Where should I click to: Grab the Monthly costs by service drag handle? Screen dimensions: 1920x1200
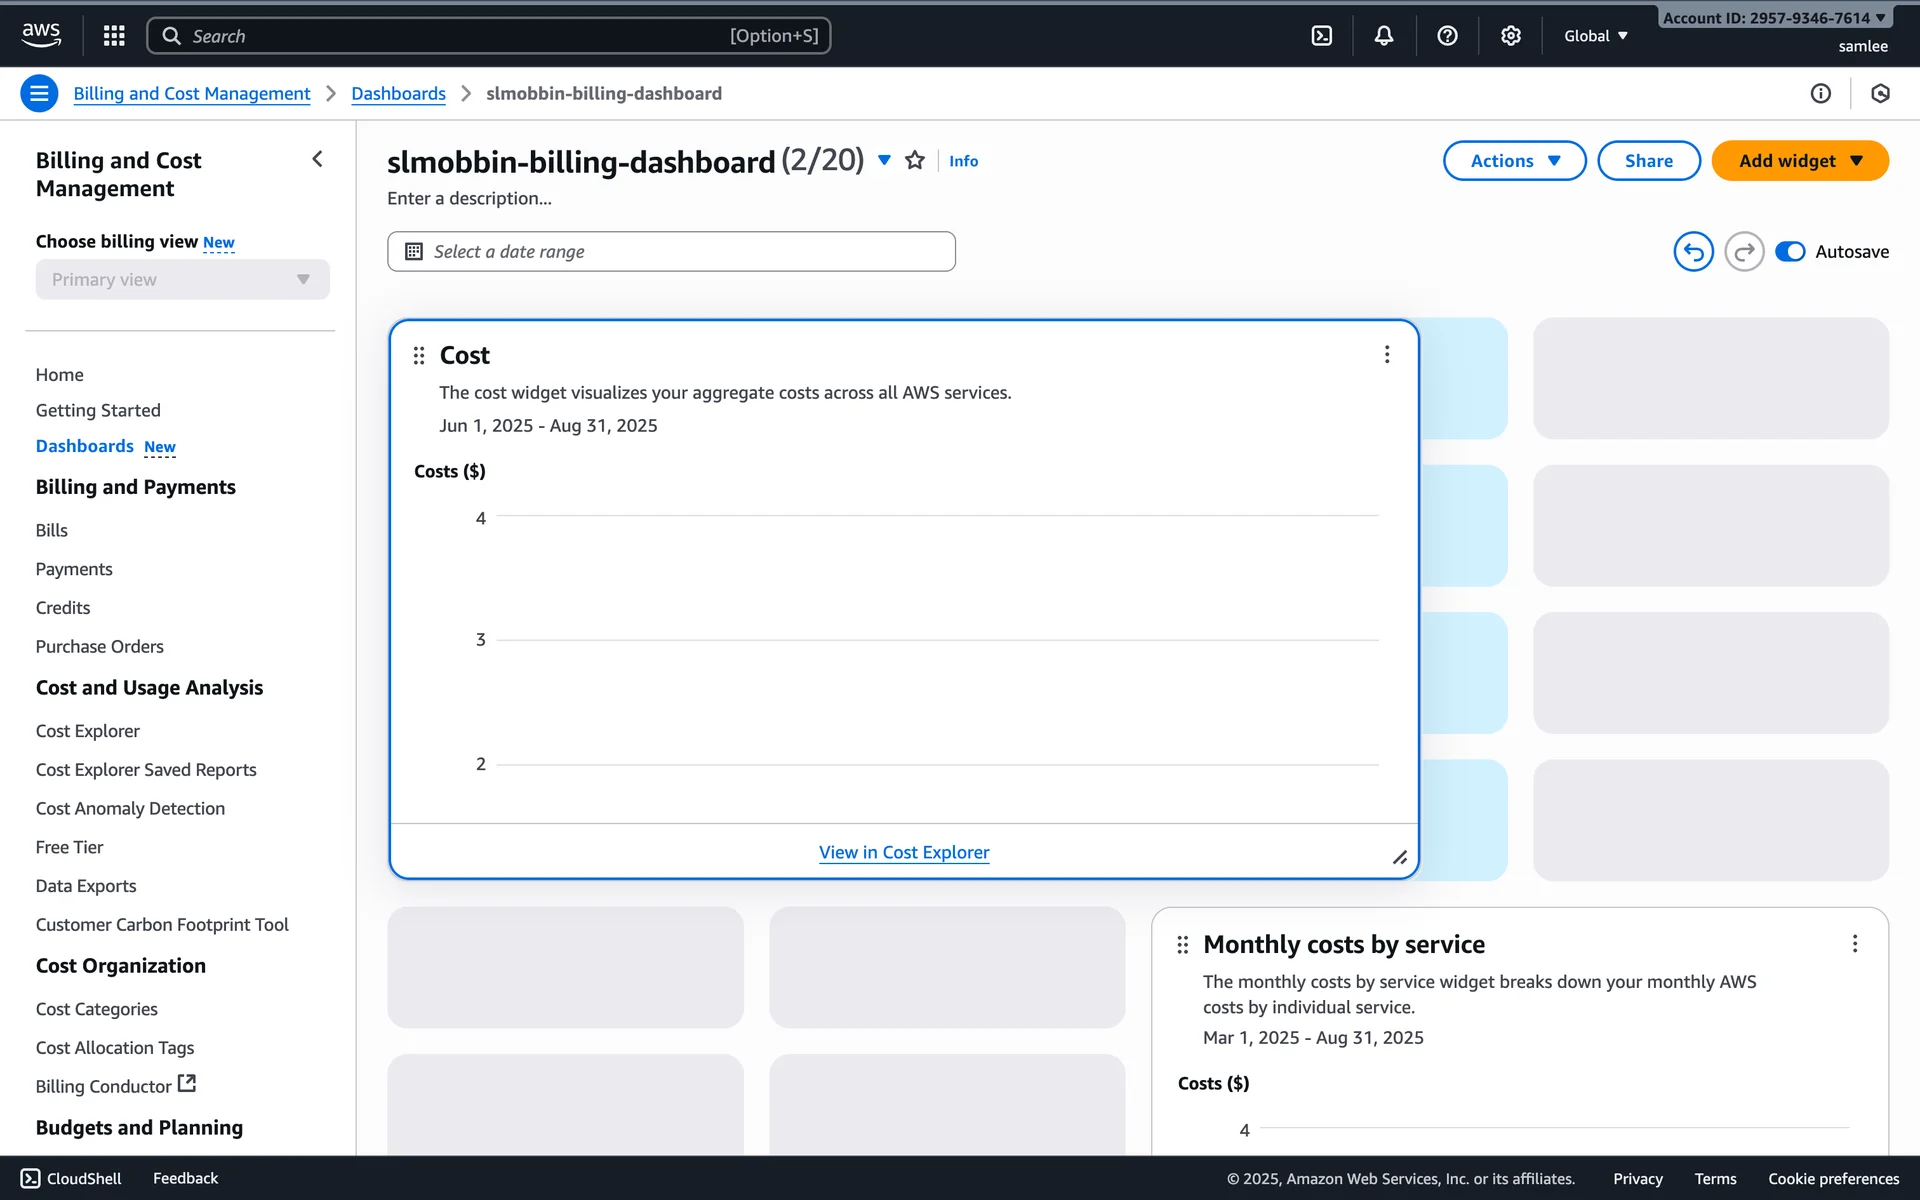click(x=1182, y=944)
